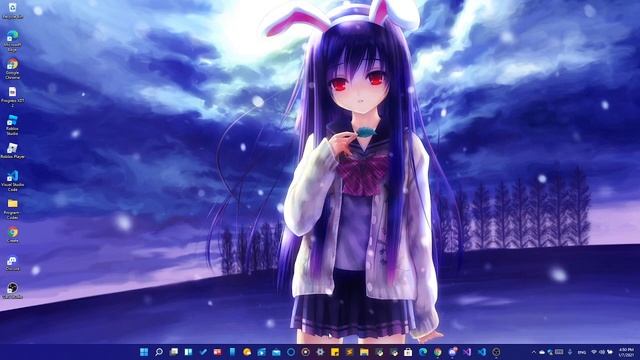
Task: Open the clock and date flyout
Action: coord(627,352)
